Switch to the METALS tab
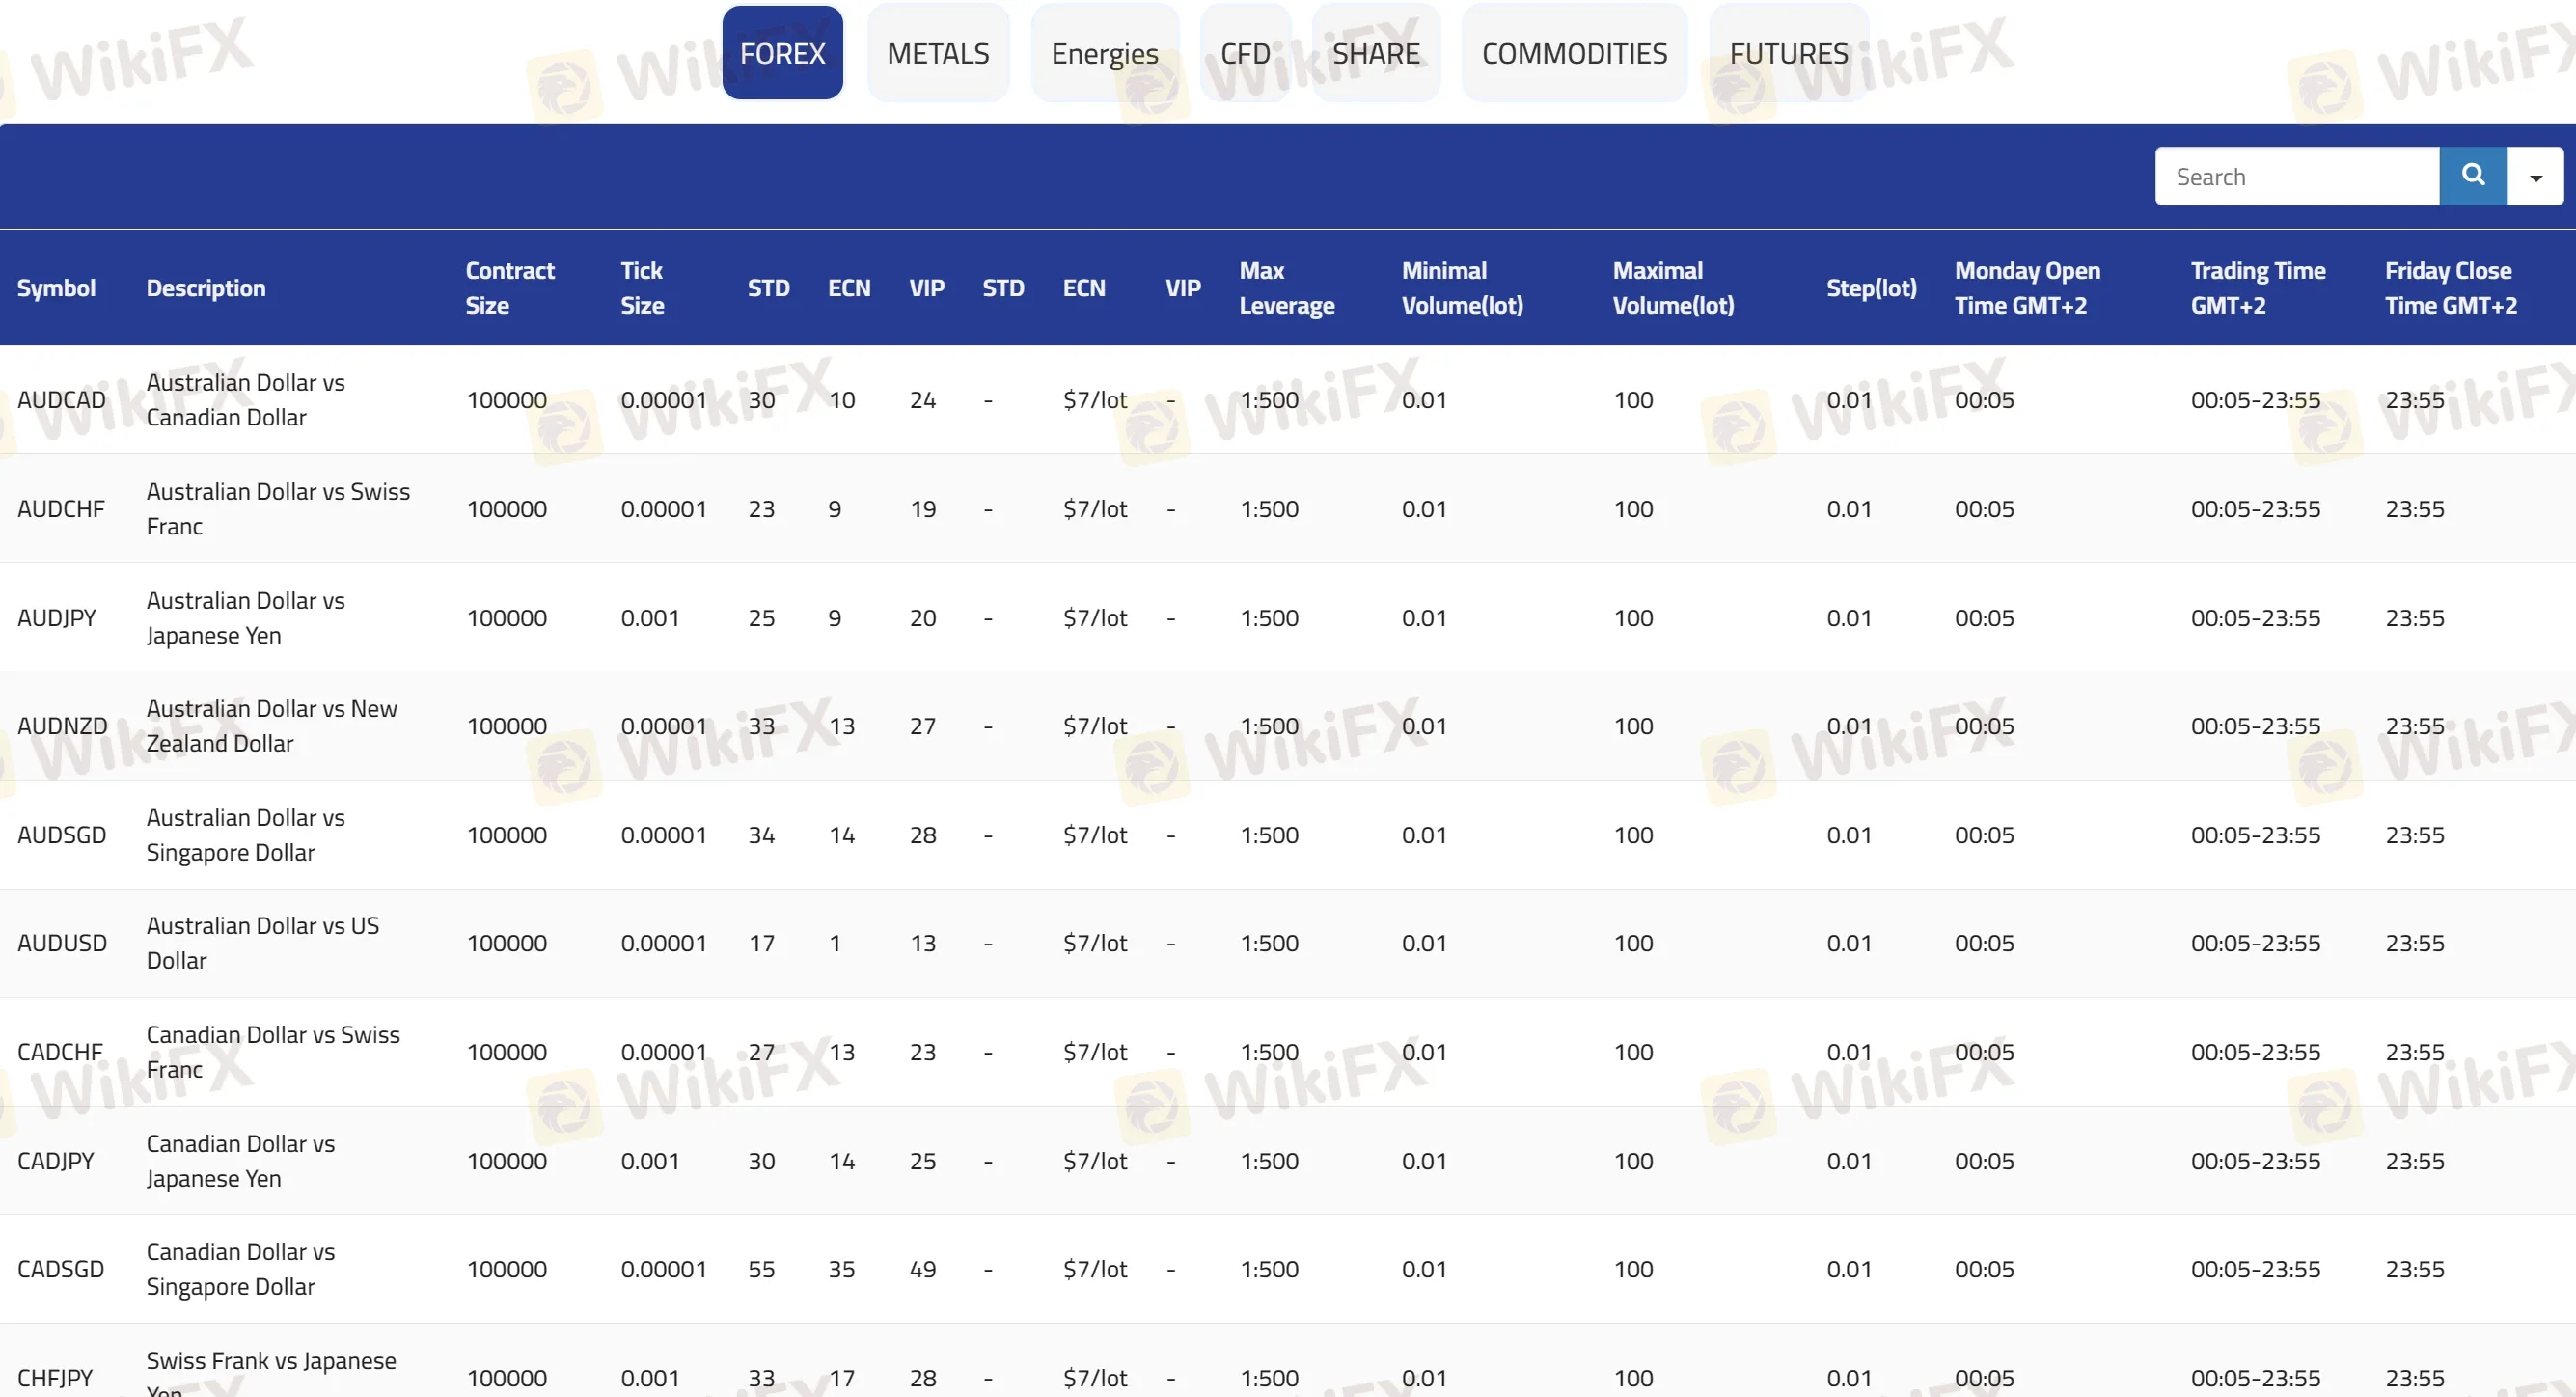2576x1397 pixels. click(x=938, y=53)
